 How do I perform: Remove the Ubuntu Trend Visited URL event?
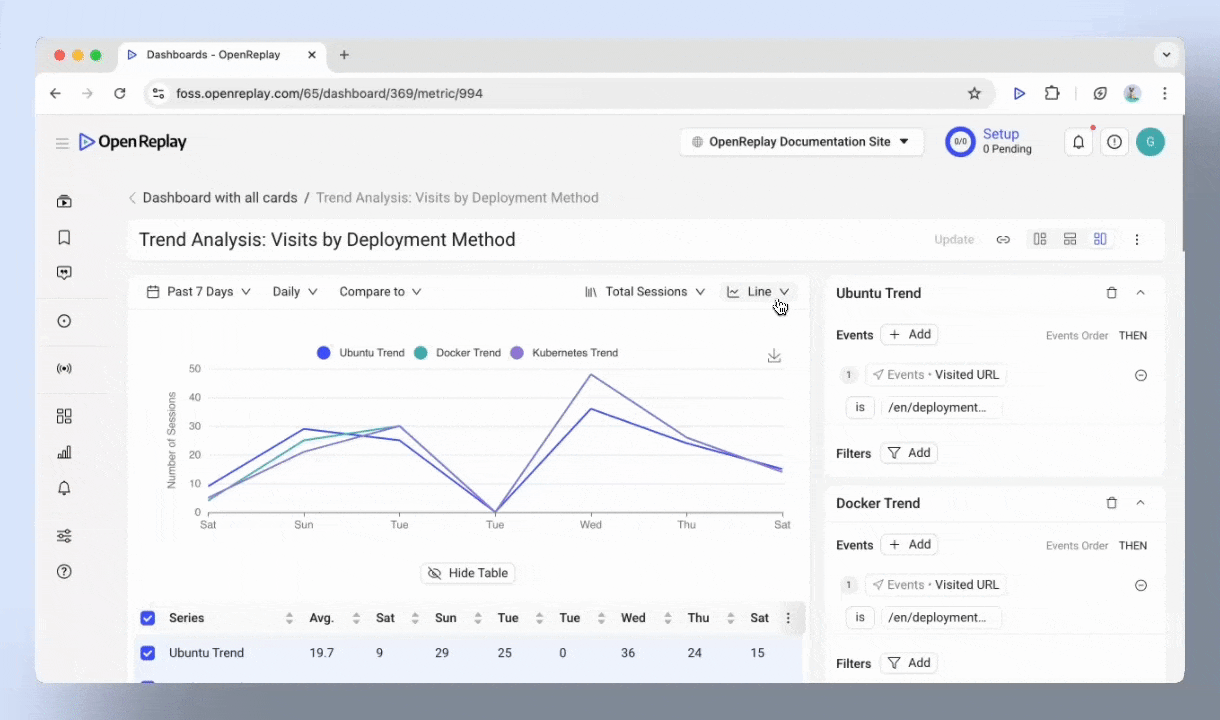click(x=1140, y=375)
